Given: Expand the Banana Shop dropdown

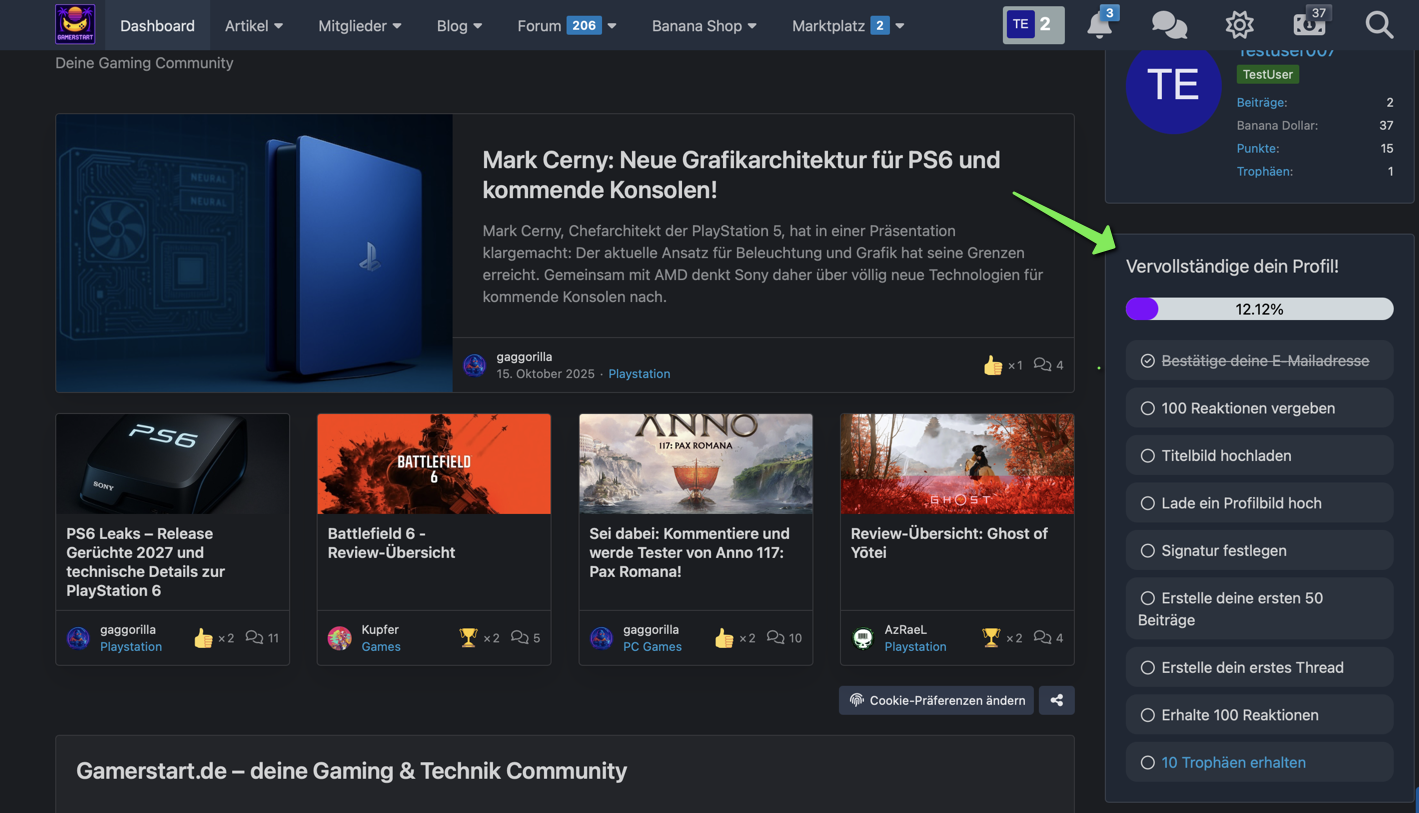Looking at the screenshot, I should coord(704,25).
